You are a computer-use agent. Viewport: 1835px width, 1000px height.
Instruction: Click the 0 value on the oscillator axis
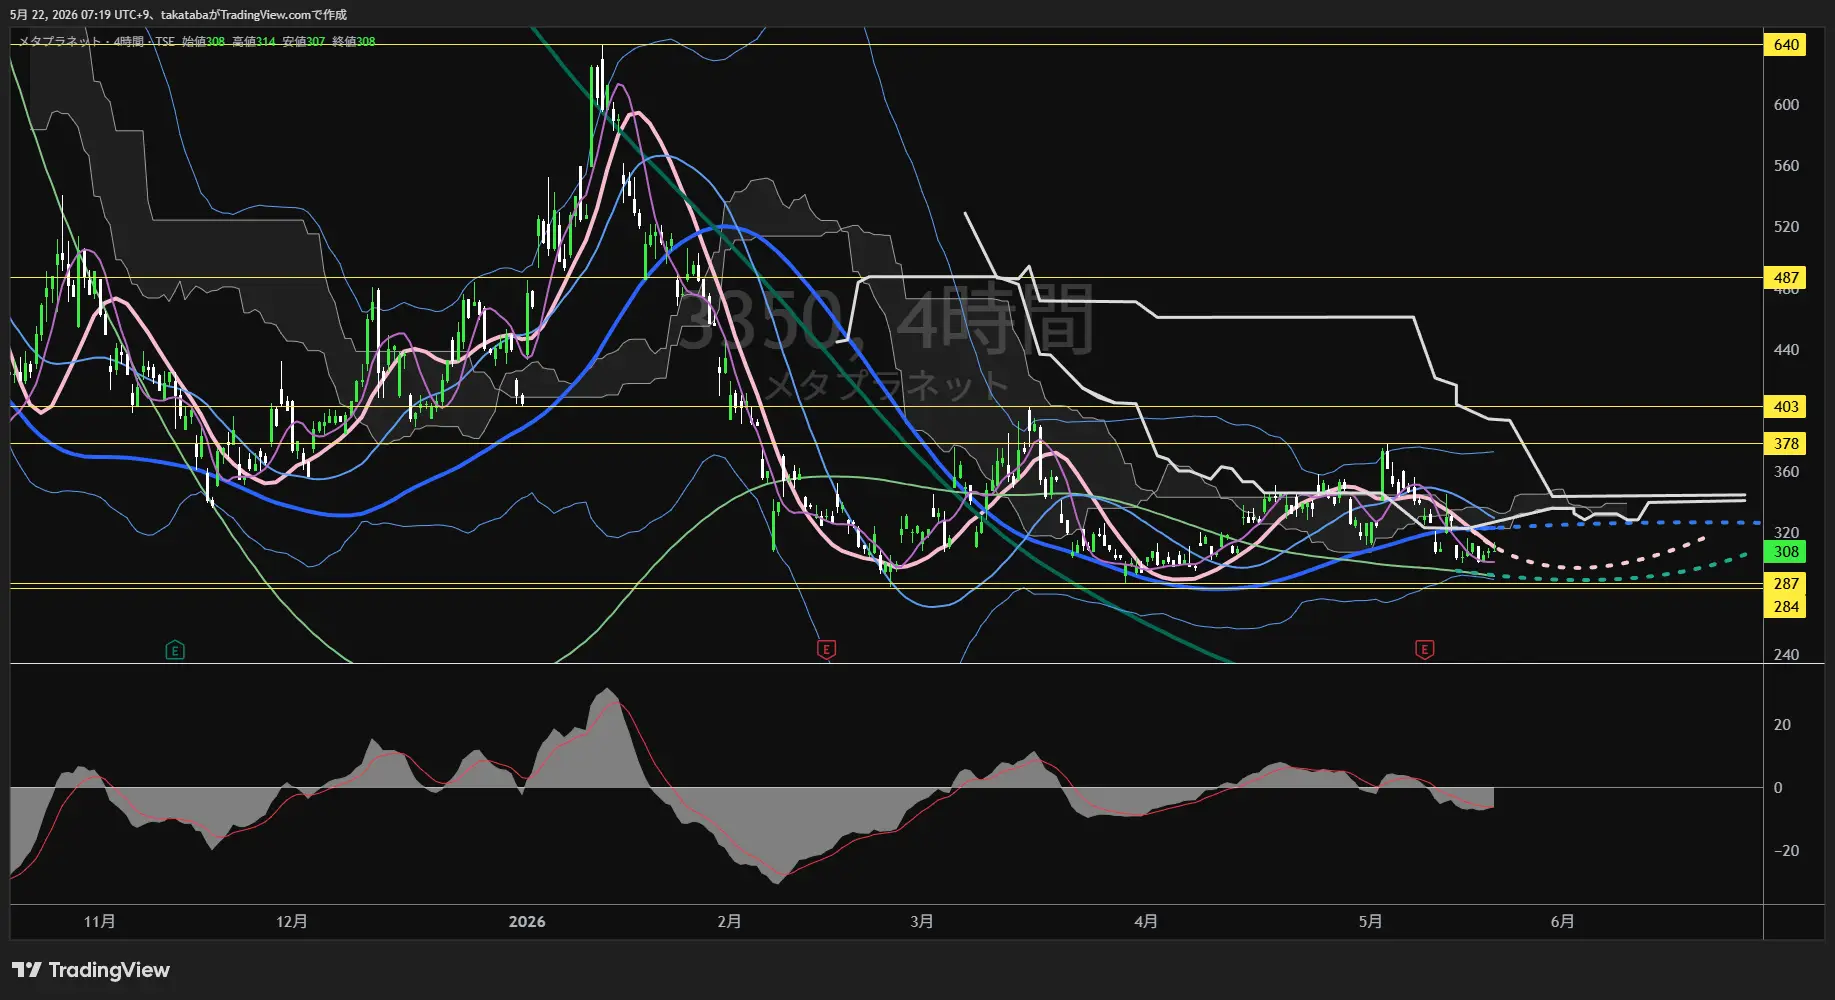pyautogui.click(x=1778, y=788)
